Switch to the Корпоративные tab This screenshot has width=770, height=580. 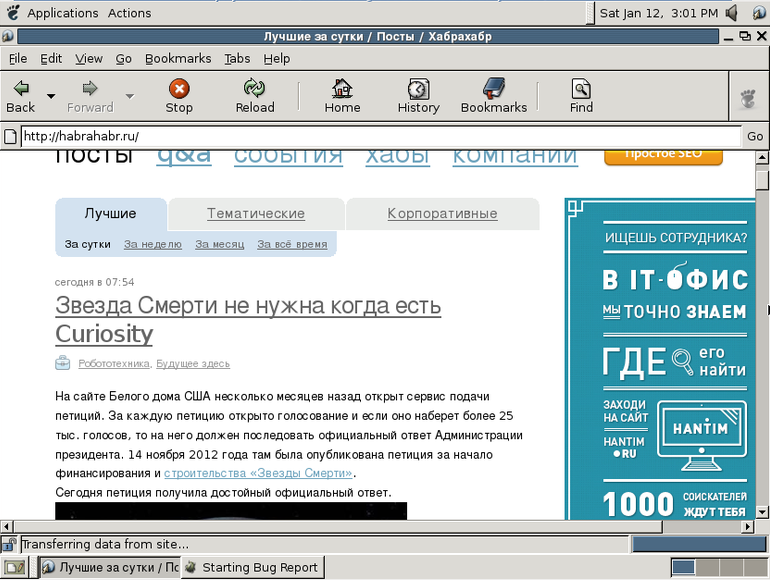pyautogui.click(x=442, y=214)
